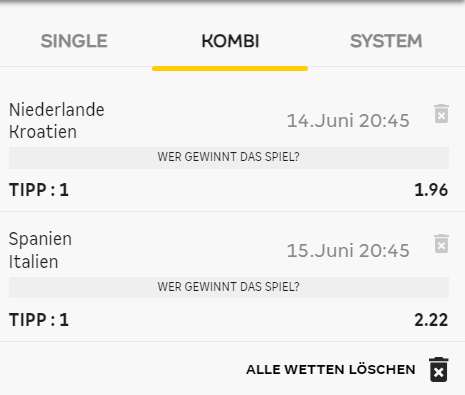Click the Spanien team name
Viewport: 465px width, 395px height.
(40, 239)
